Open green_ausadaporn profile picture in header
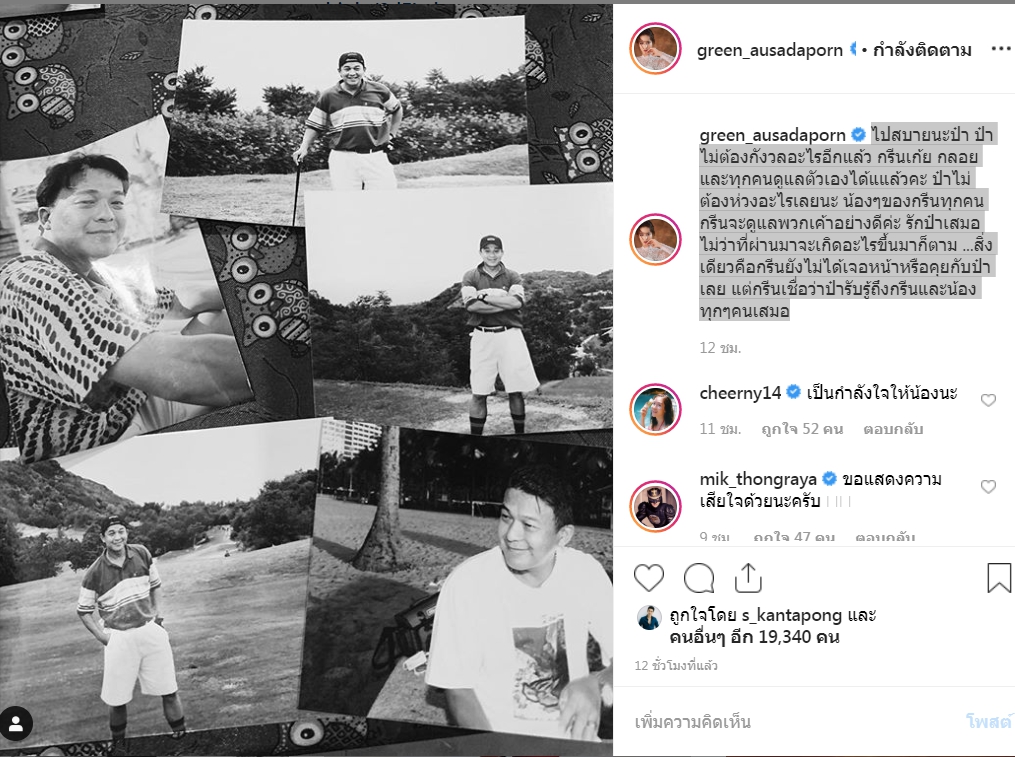 (x=655, y=49)
